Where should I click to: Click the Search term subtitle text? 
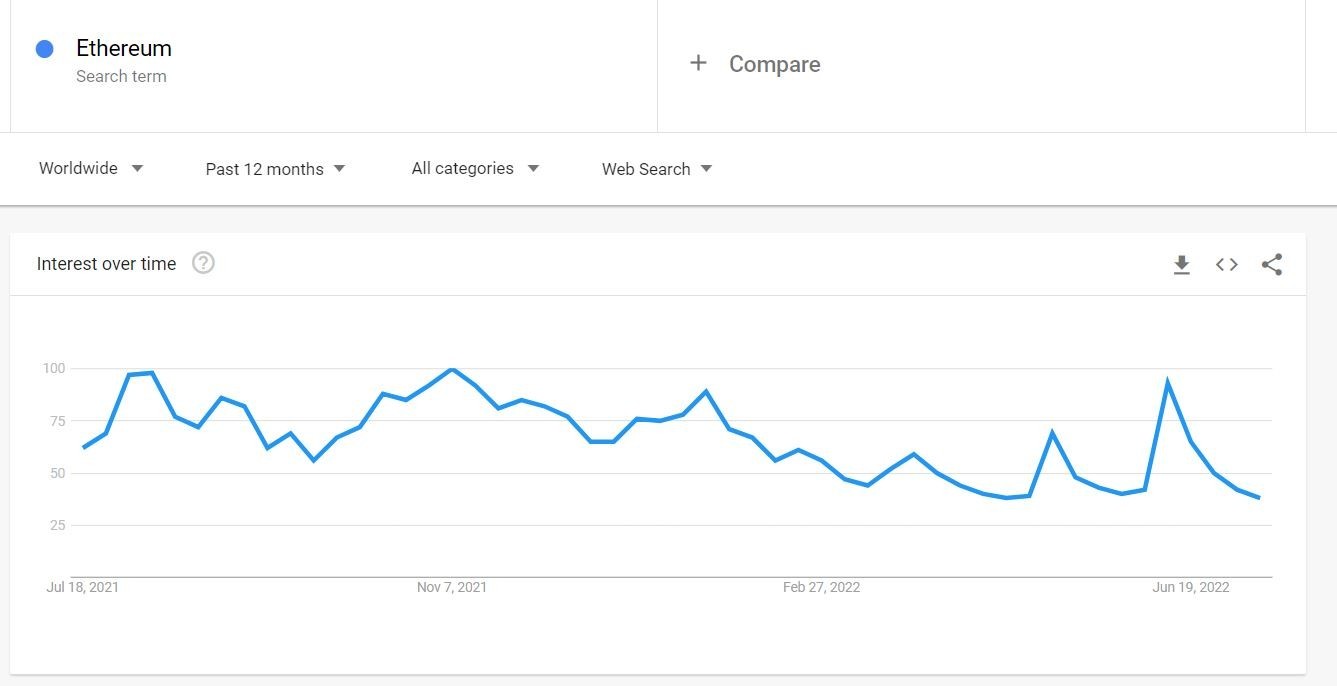pyautogui.click(x=121, y=76)
